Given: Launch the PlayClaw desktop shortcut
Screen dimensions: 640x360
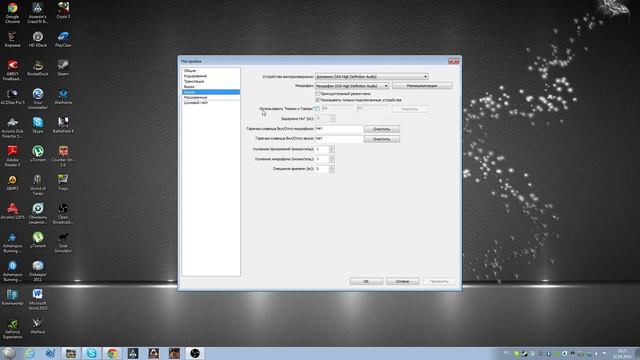Looking at the screenshot, I should [x=63, y=40].
